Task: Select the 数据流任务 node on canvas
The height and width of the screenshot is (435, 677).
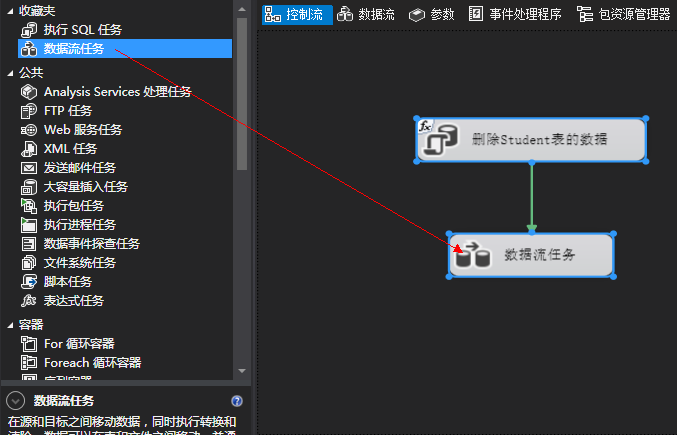Action: coord(531,255)
